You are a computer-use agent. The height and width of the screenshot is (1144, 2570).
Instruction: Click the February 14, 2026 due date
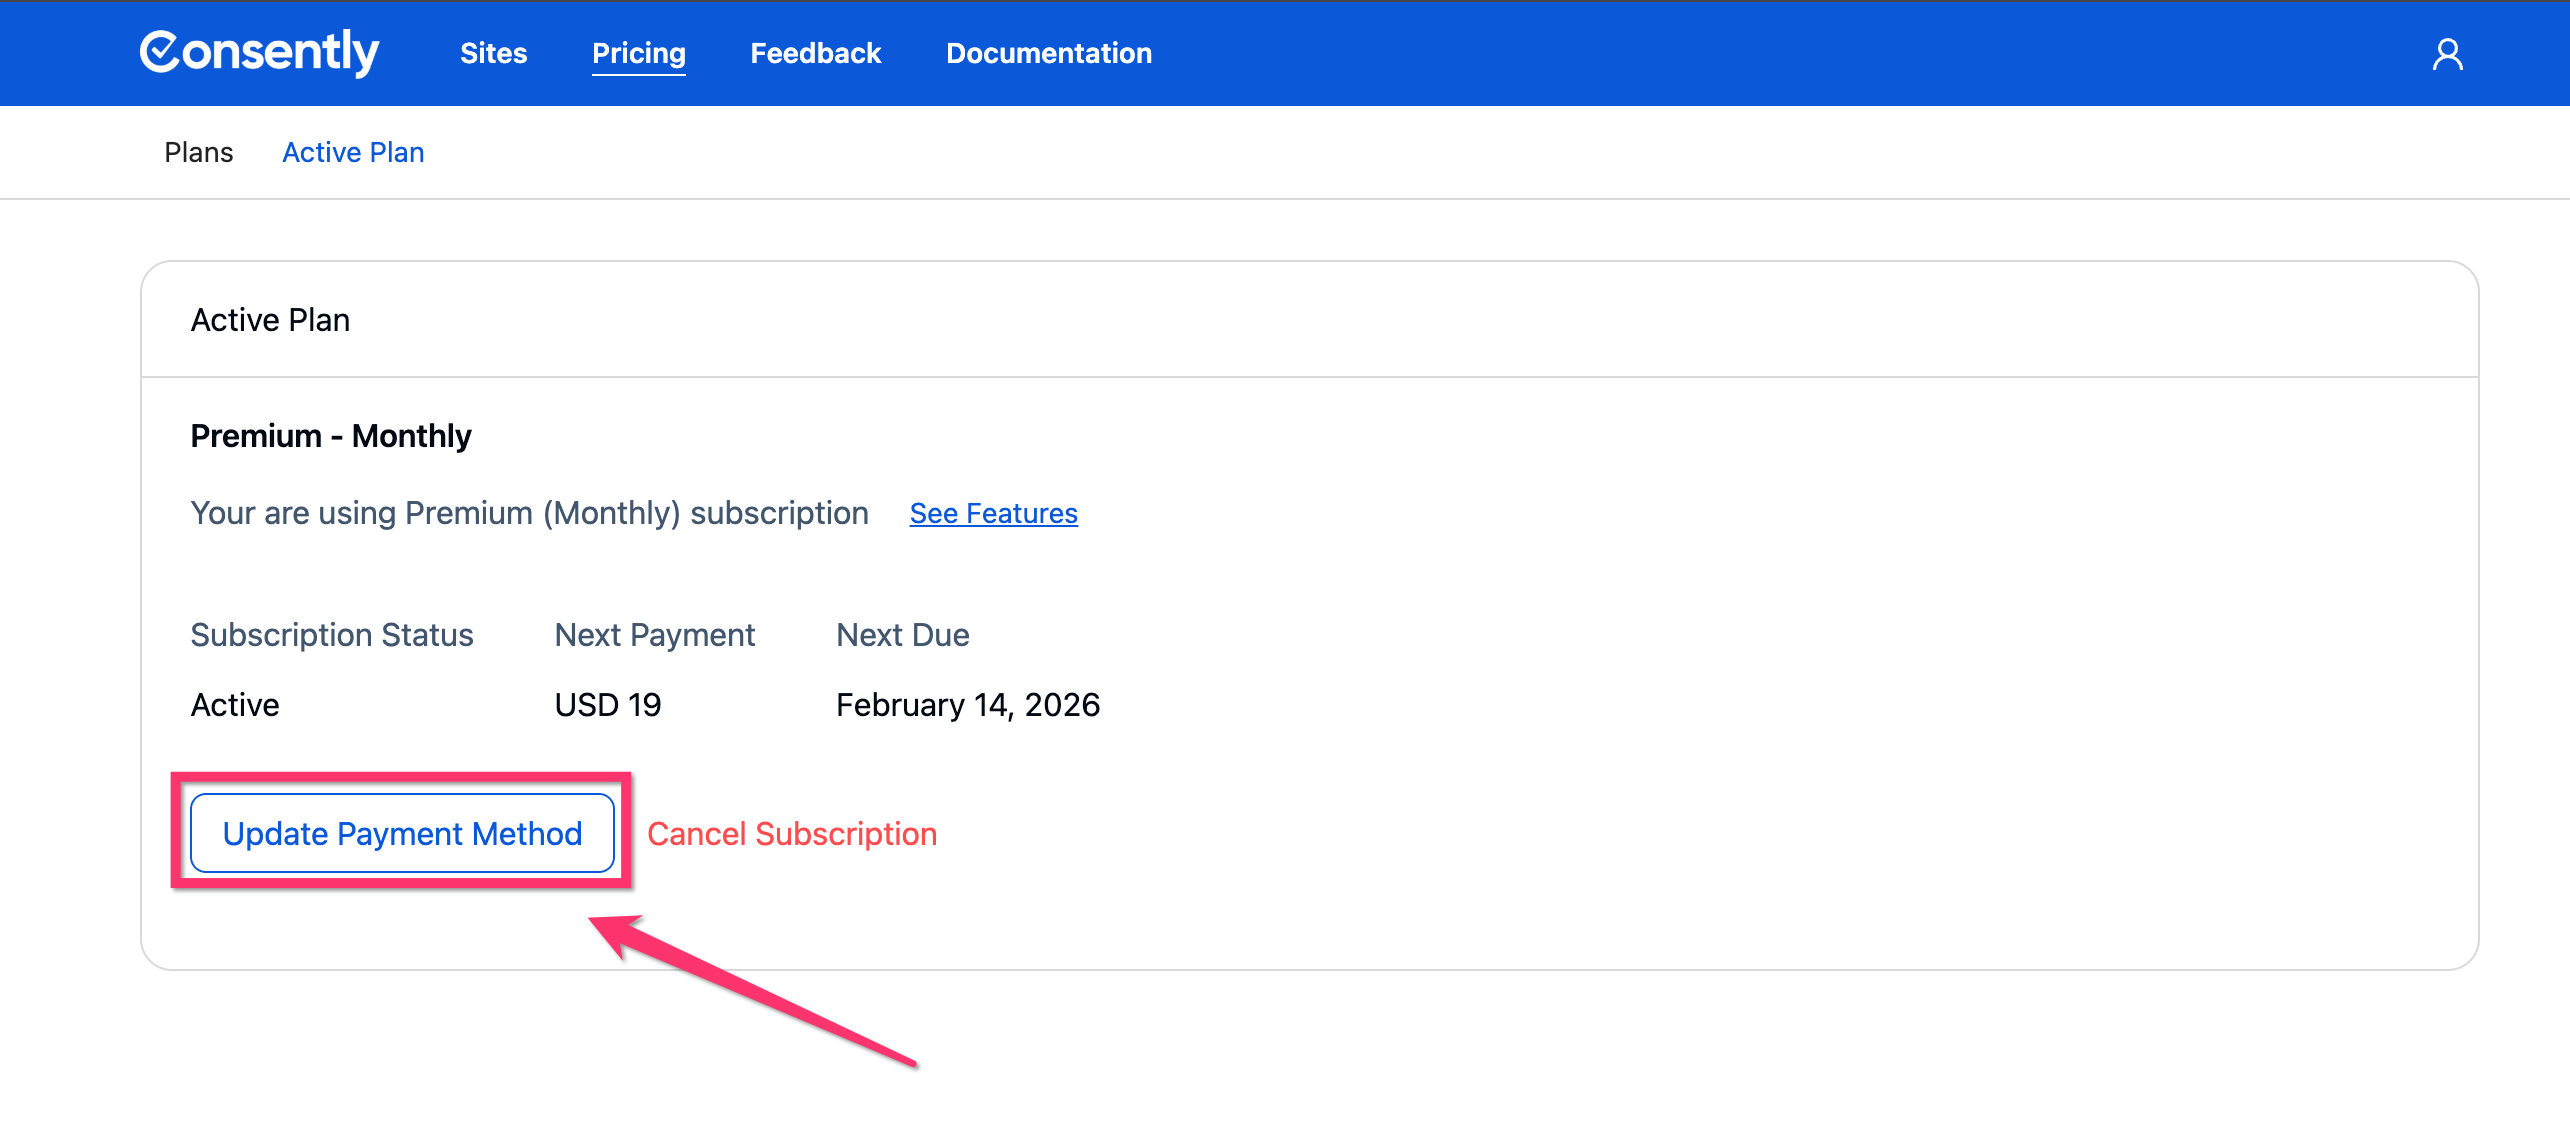tap(967, 705)
